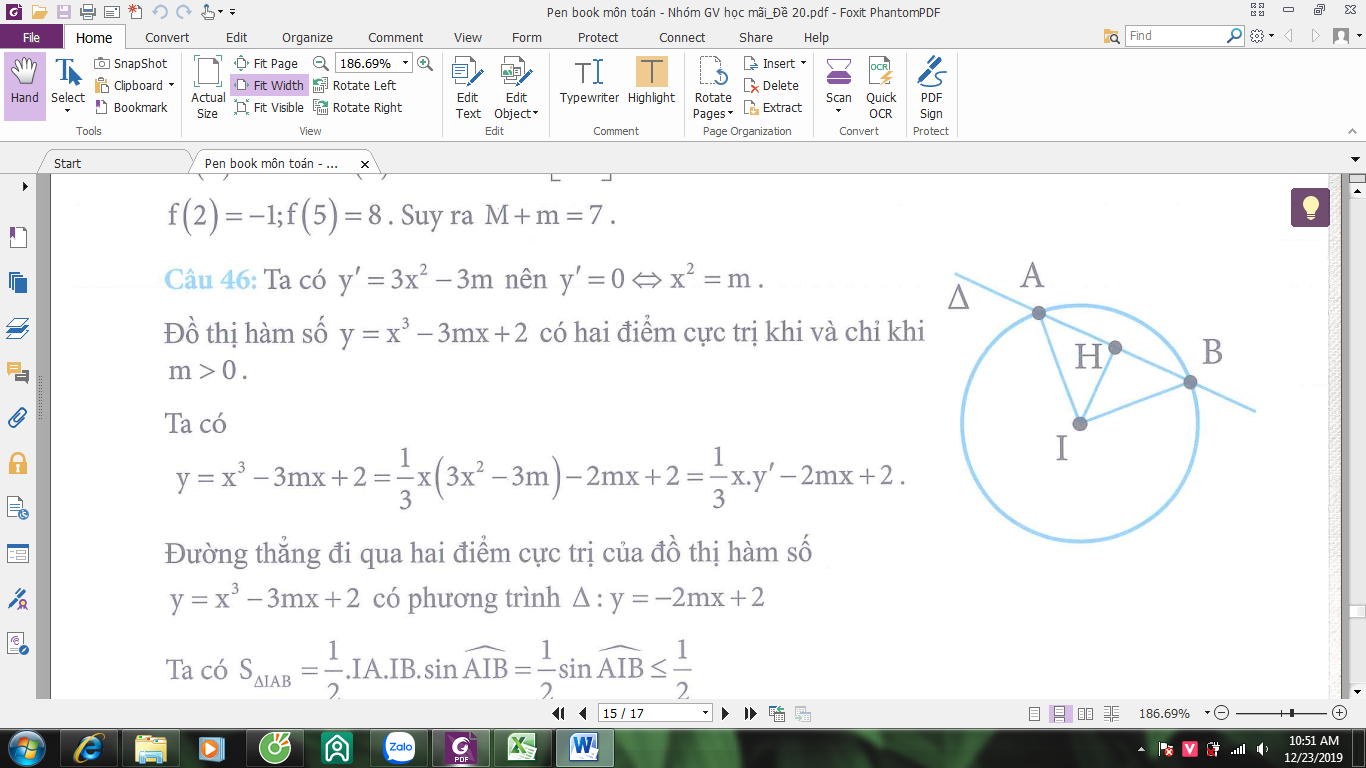Open the page number 15 / 17 dropdown
This screenshot has height=768, width=1366.
coord(706,713)
